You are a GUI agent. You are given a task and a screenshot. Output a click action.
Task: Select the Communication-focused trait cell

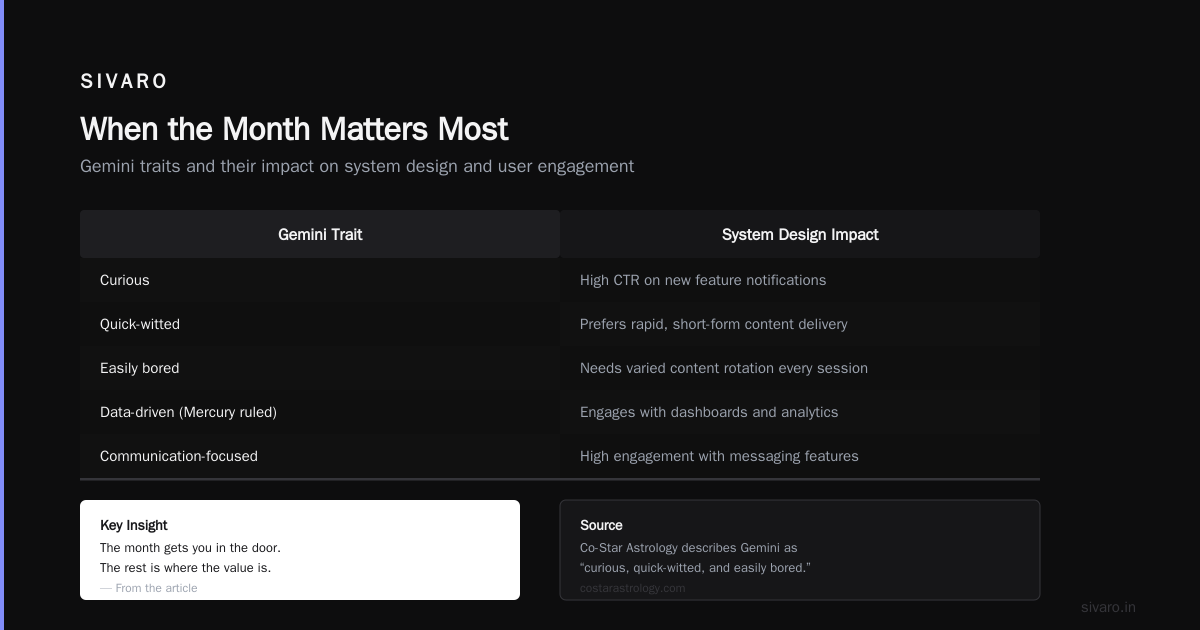pos(320,456)
